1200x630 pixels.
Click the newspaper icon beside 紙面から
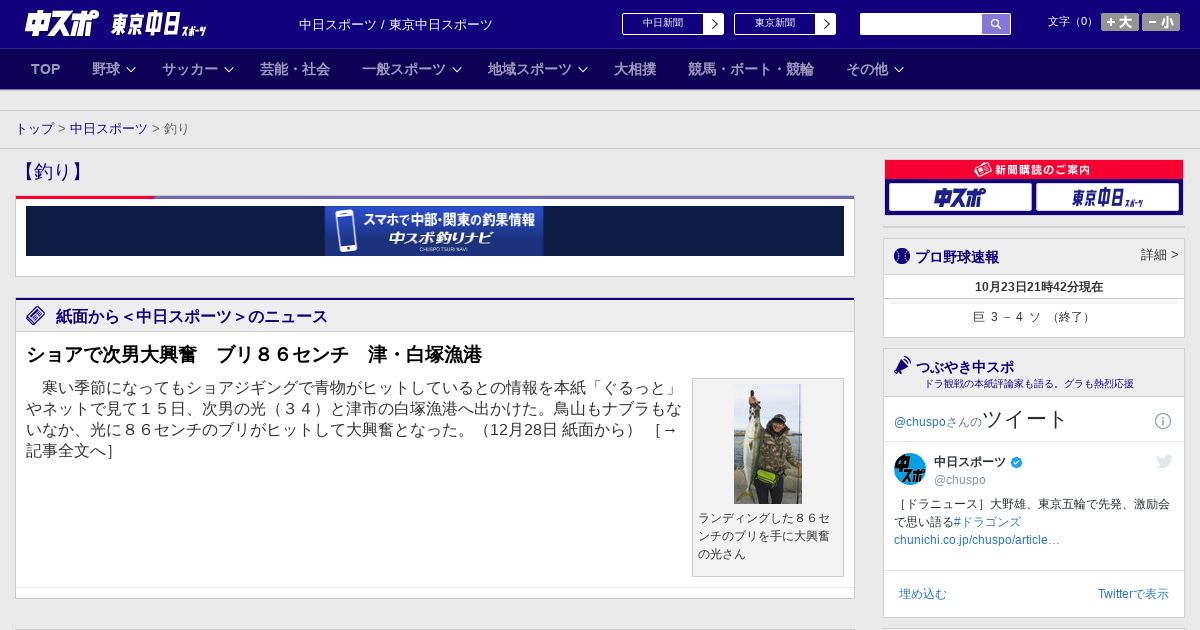[x=36, y=316]
